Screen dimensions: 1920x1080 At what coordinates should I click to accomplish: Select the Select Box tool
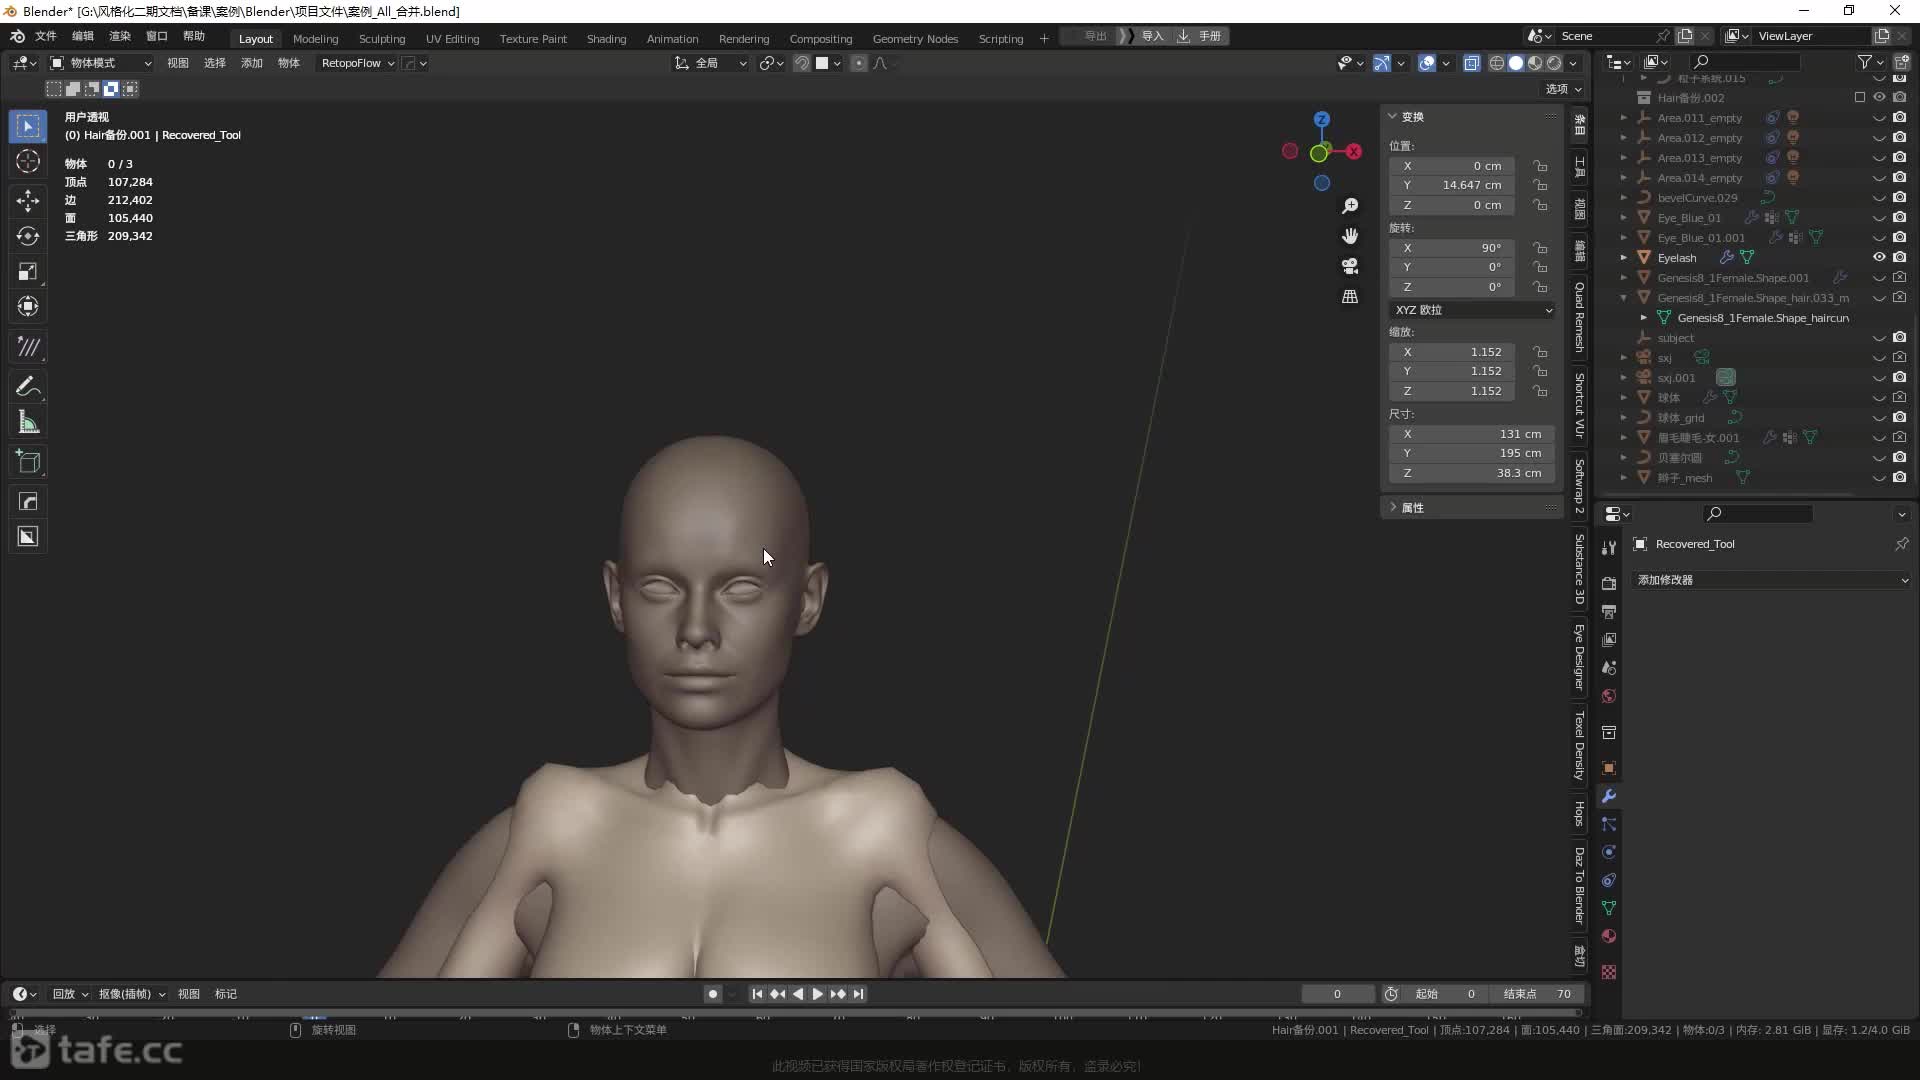coord(28,126)
